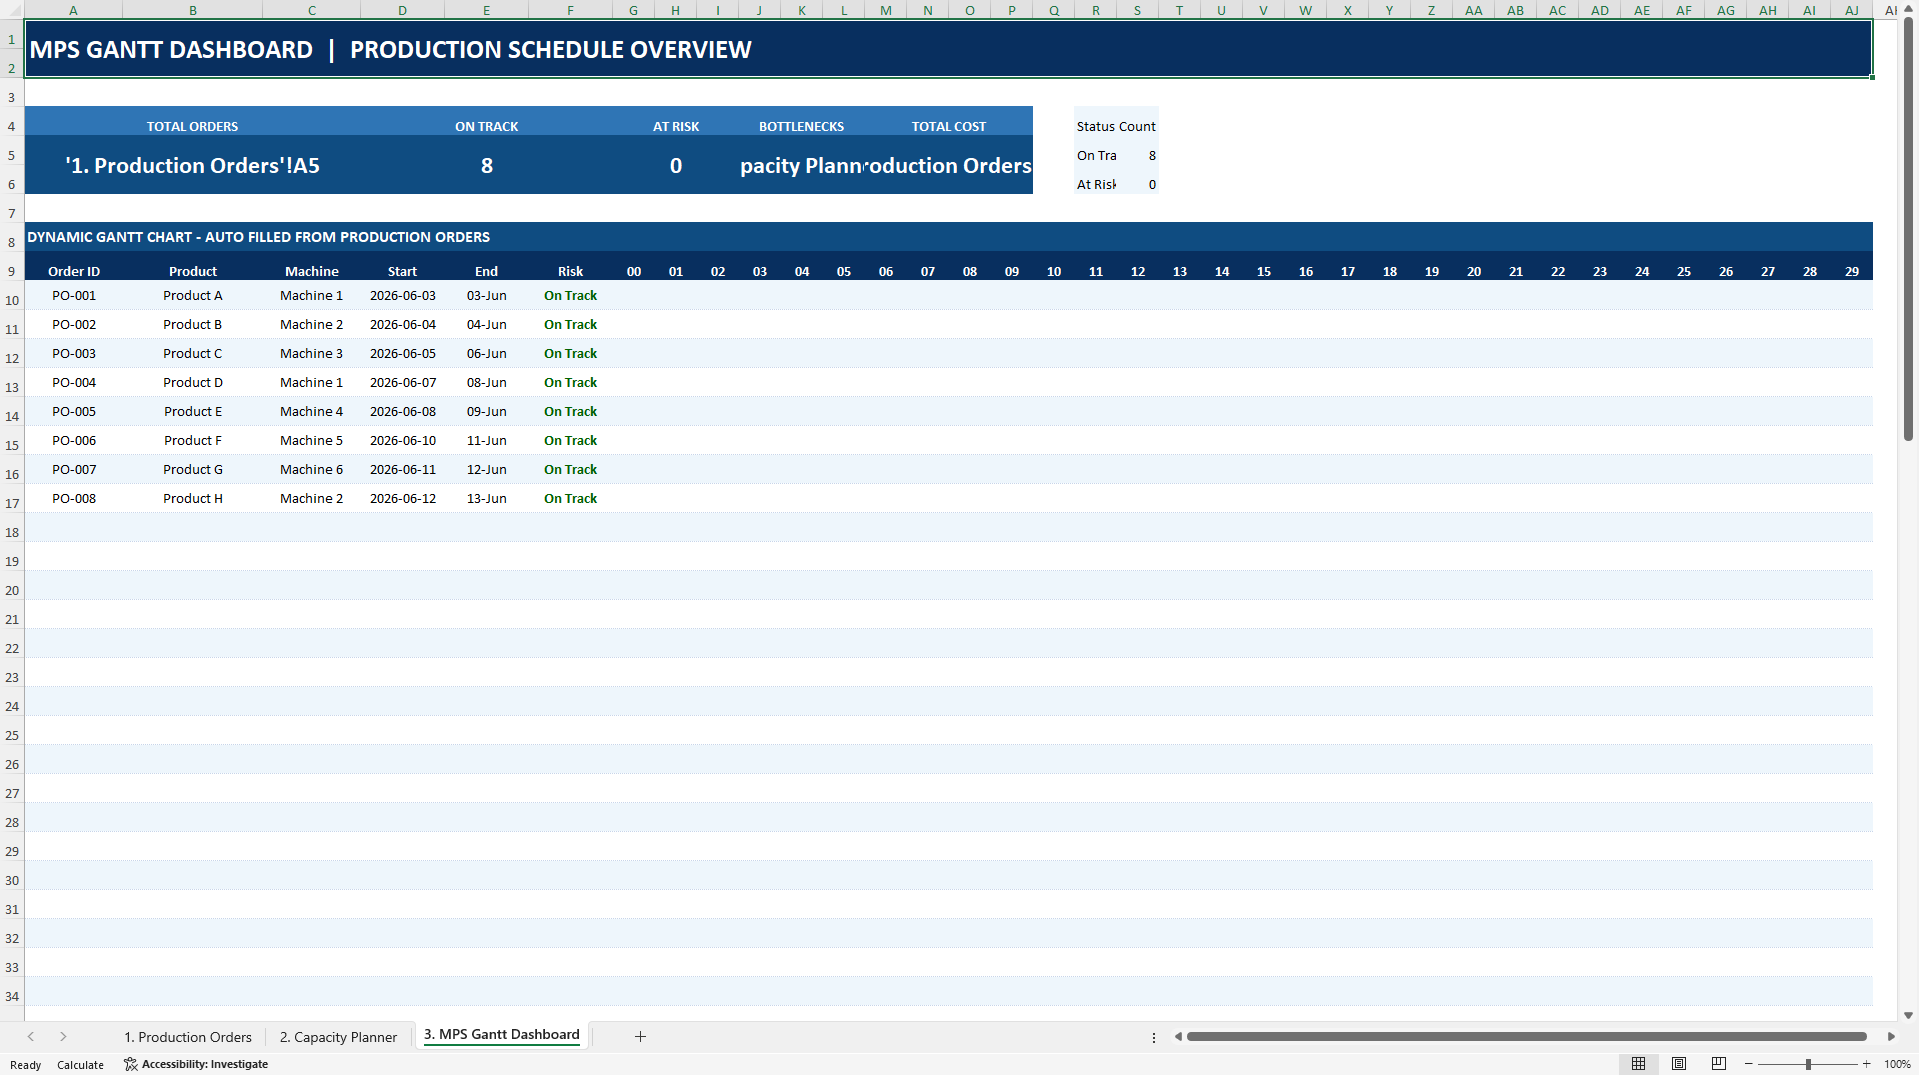The image size is (1919, 1075).
Task: Select column A header
Action: pyautogui.click(x=73, y=10)
